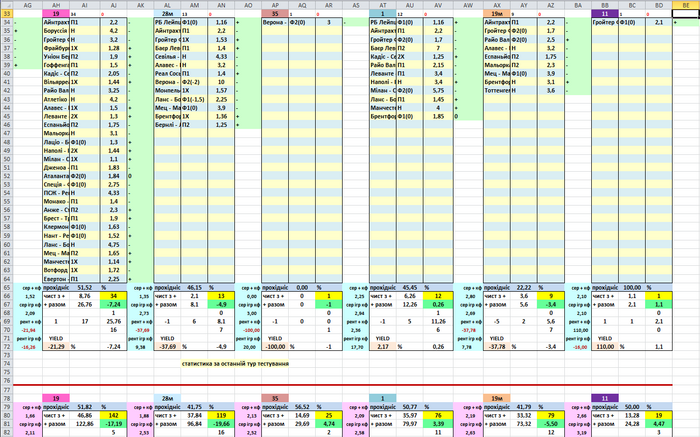
Task: Click the pass-rate value "22,22"
Action: click(524, 287)
